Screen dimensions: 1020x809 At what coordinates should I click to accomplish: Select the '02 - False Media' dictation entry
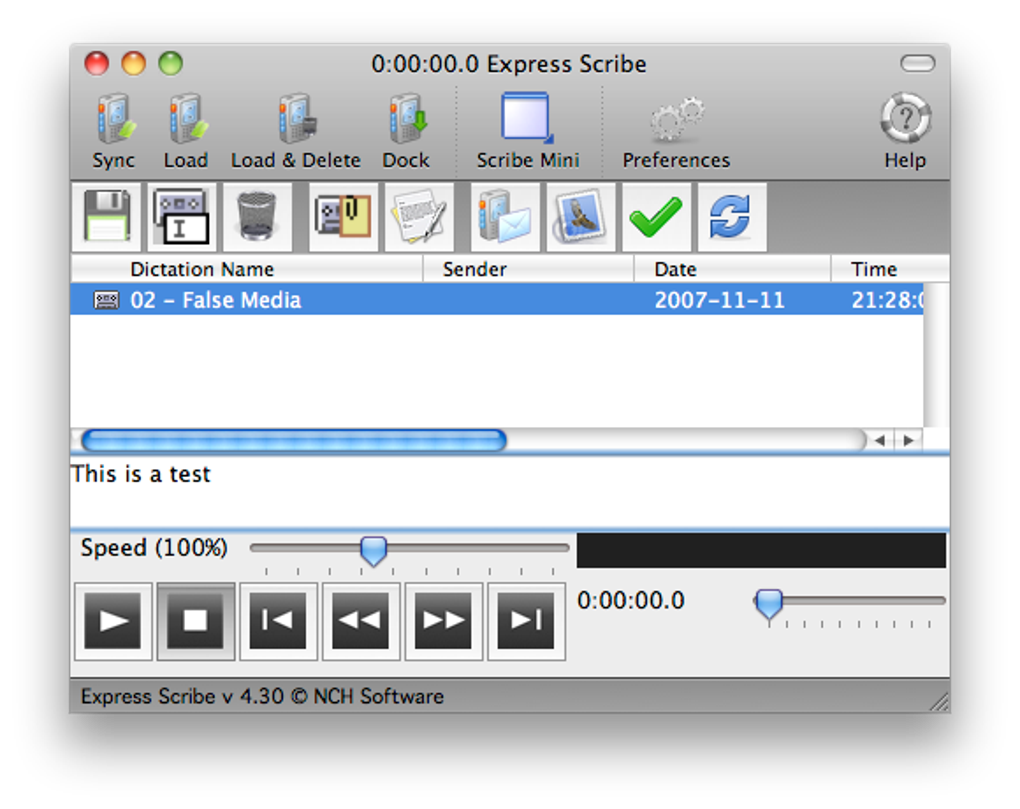(x=300, y=299)
